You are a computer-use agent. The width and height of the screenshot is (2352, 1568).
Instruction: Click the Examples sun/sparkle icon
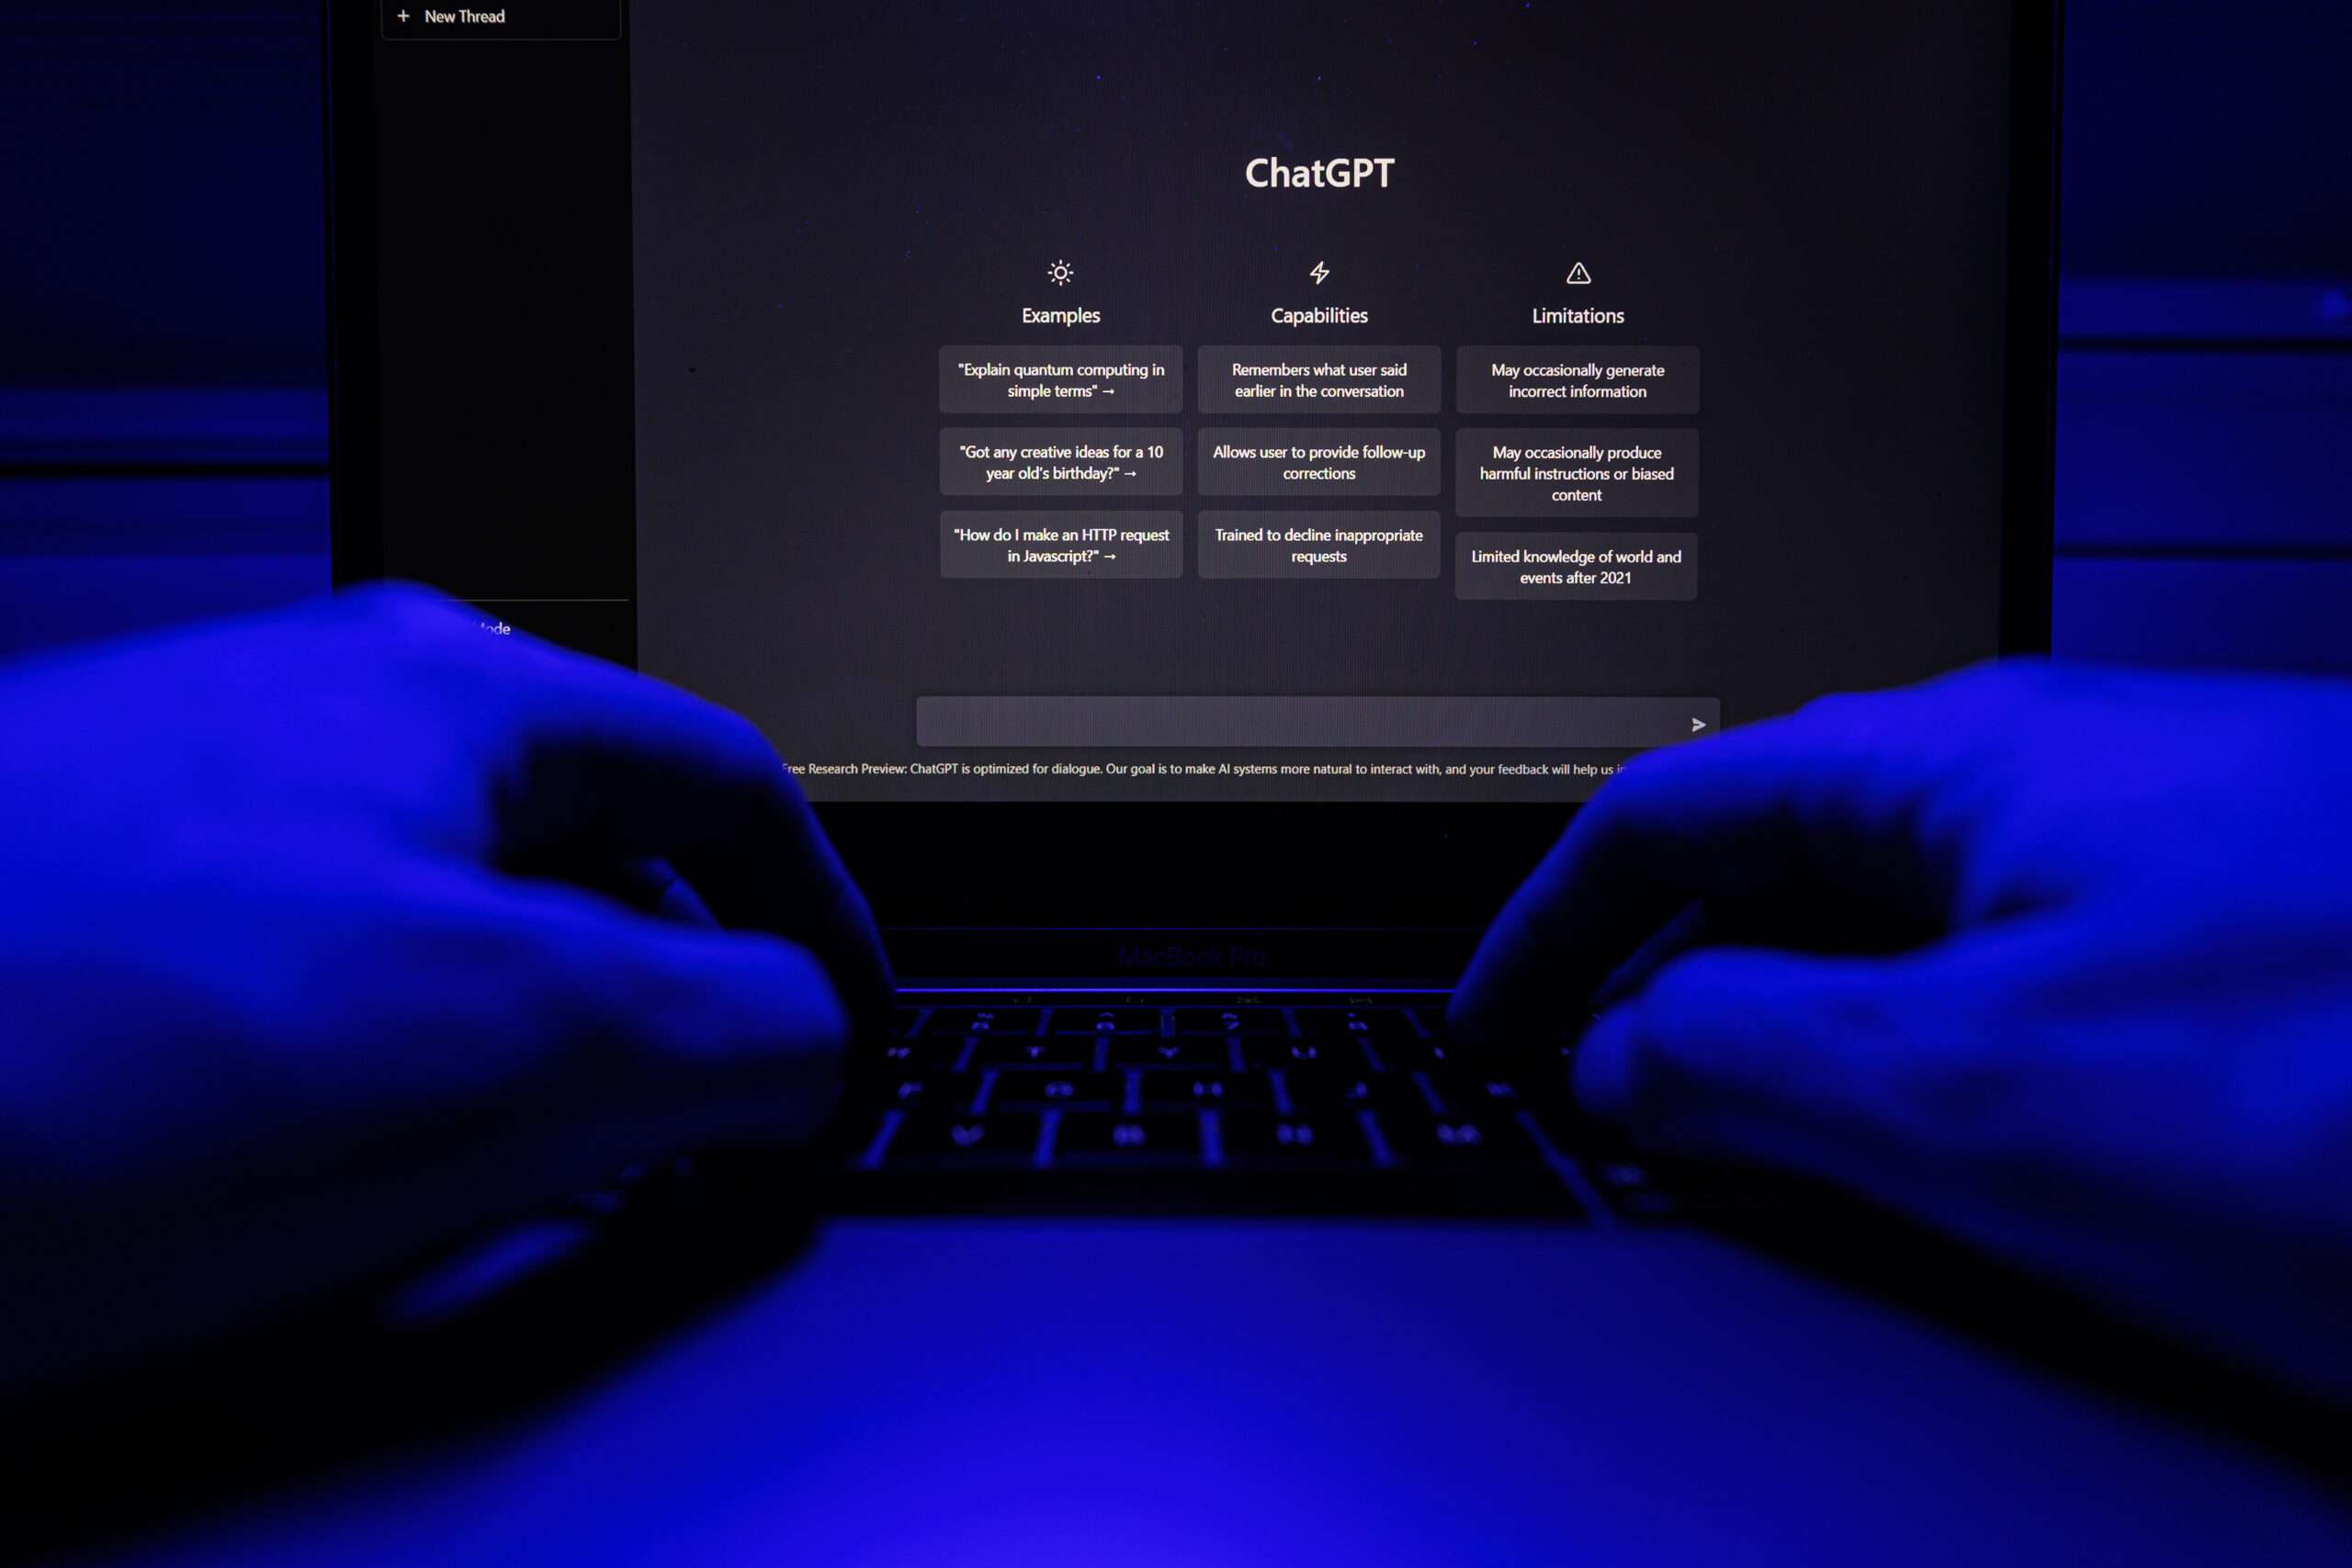click(x=1058, y=271)
